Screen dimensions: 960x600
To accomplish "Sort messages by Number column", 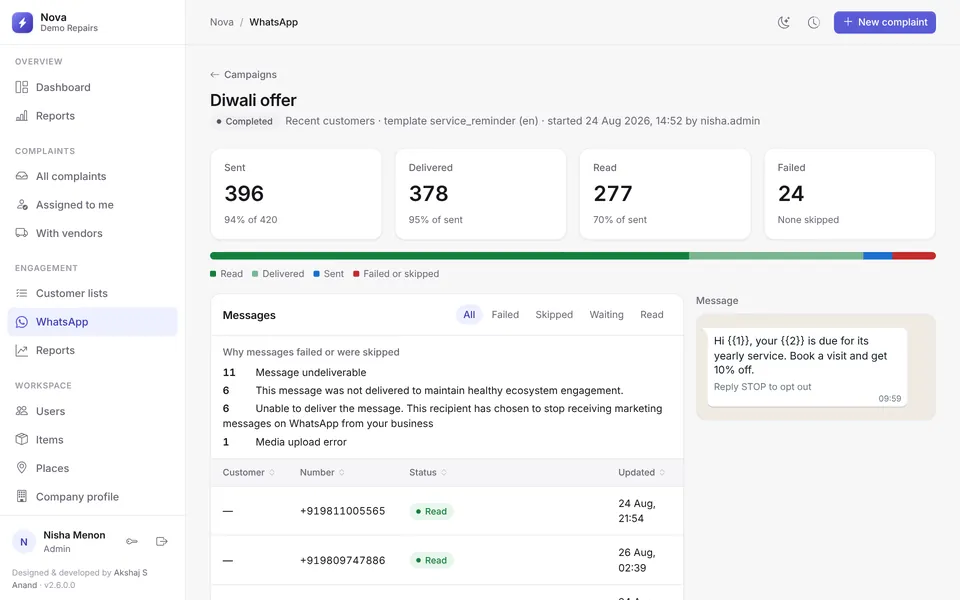I will coord(322,473).
